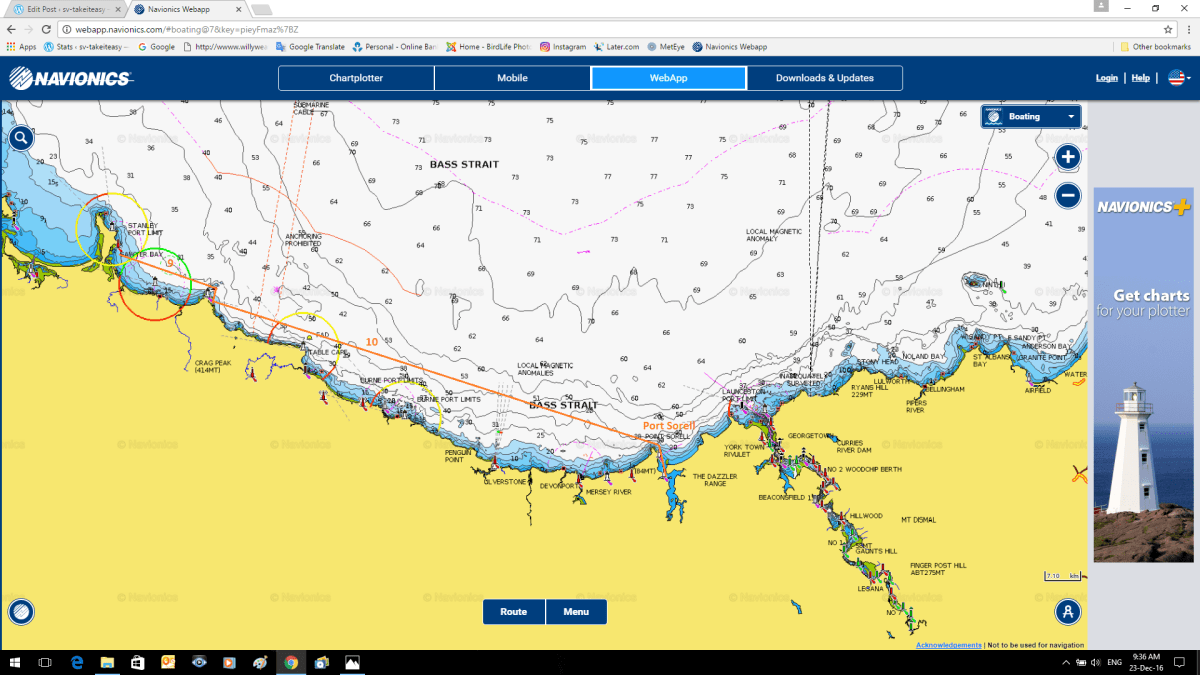Zoom out with the minus button

(1068, 196)
